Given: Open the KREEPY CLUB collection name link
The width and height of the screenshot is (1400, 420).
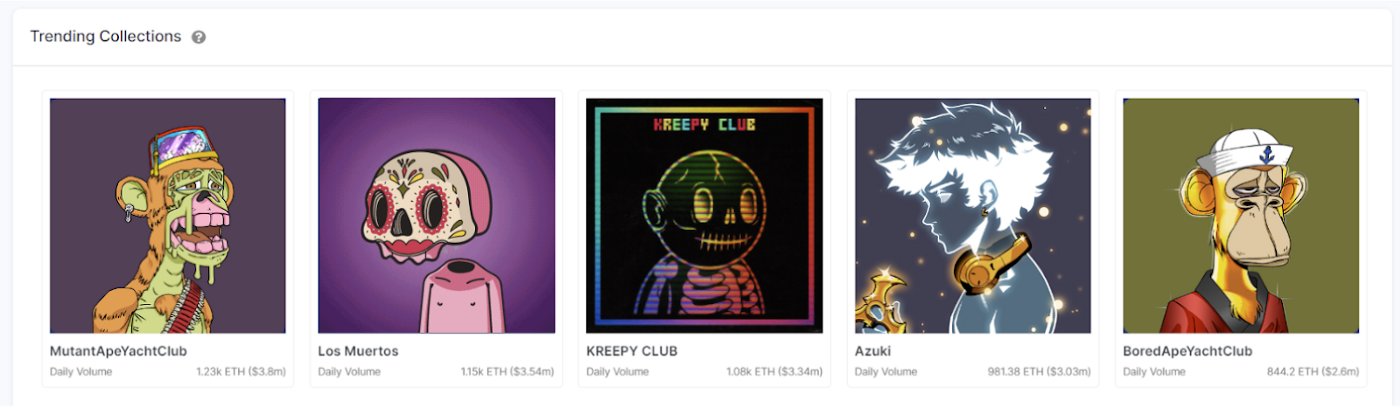Looking at the screenshot, I should click(632, 351).
